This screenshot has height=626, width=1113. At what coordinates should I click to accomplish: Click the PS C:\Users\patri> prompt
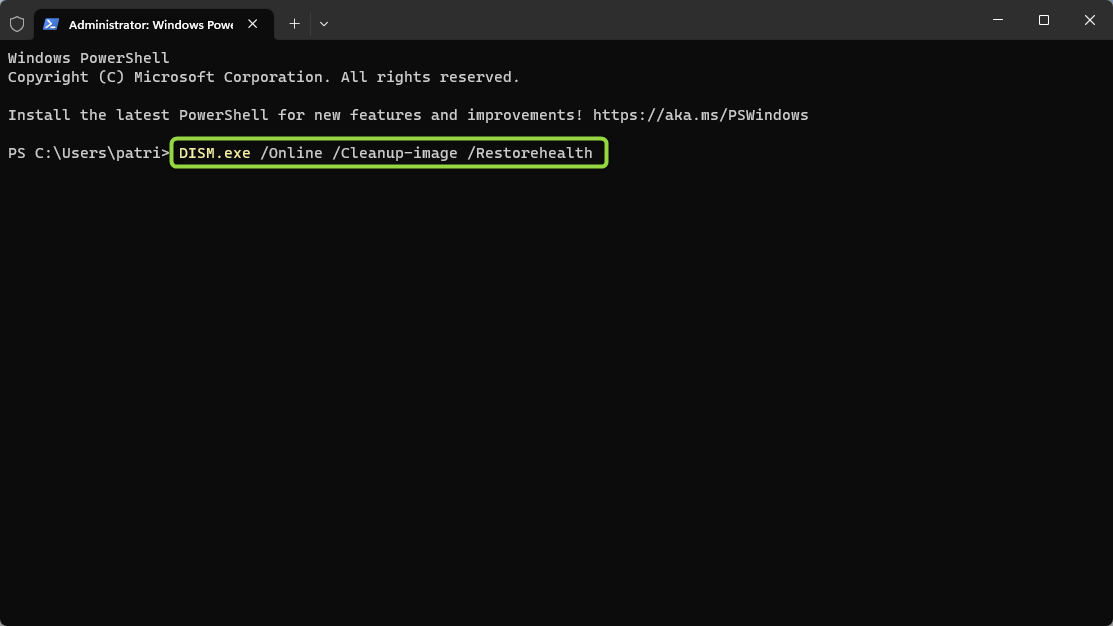coord(89,153)
